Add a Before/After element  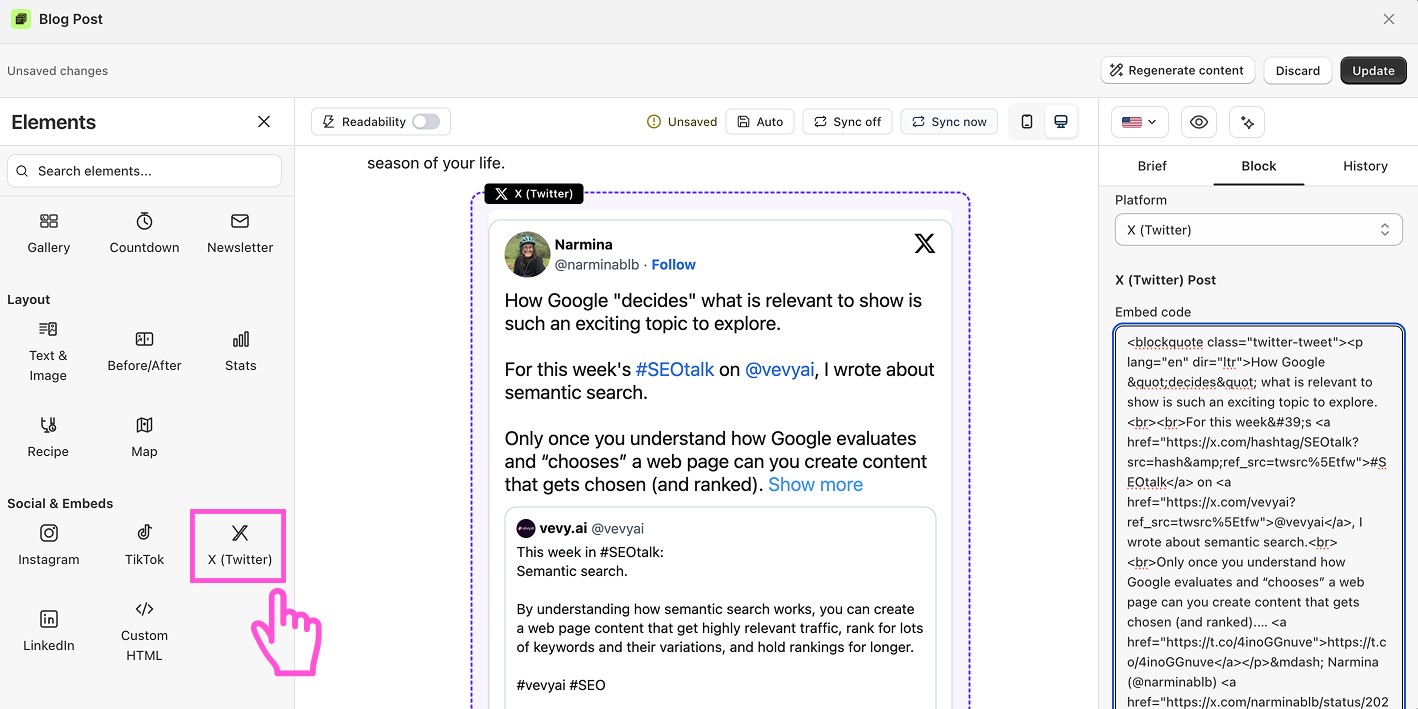144,352
